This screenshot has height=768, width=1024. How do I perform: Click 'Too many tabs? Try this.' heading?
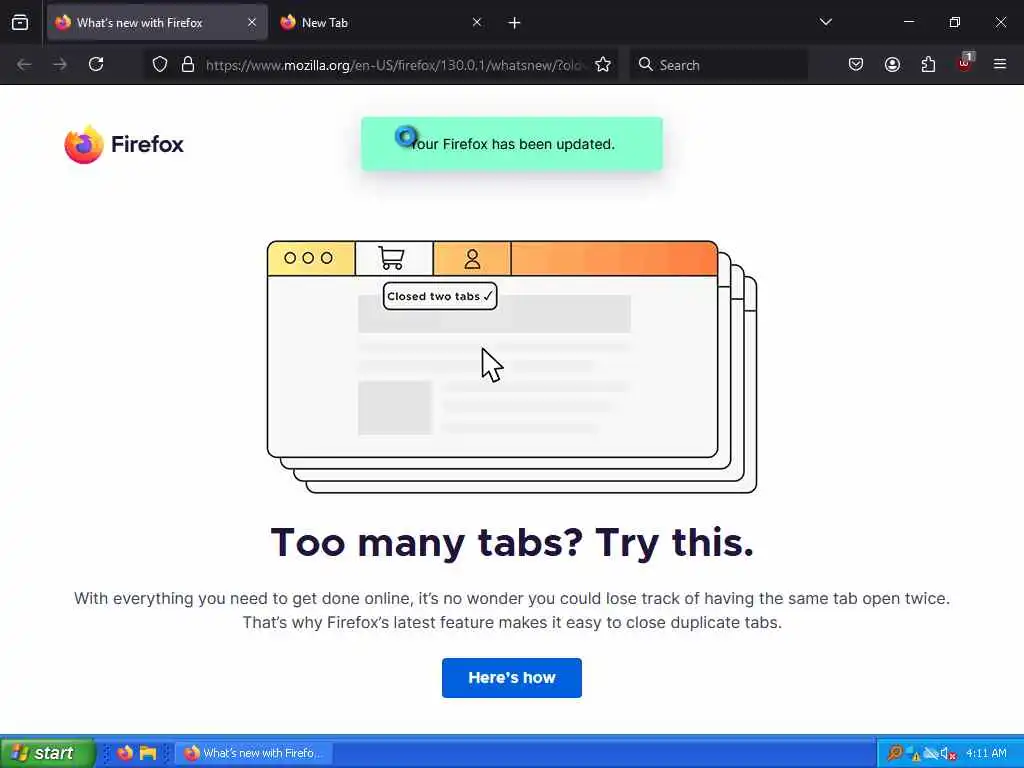click(512, 542)
